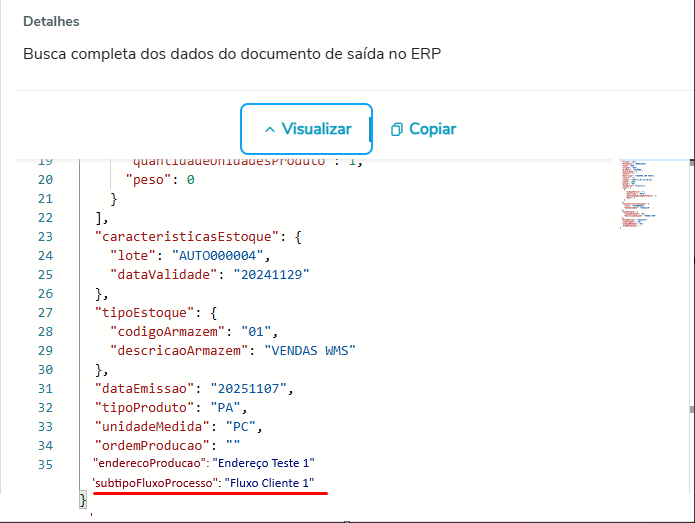Collapse the JSON with Visualizar button
The image size is (695, 523).
(x=306, y=129)
